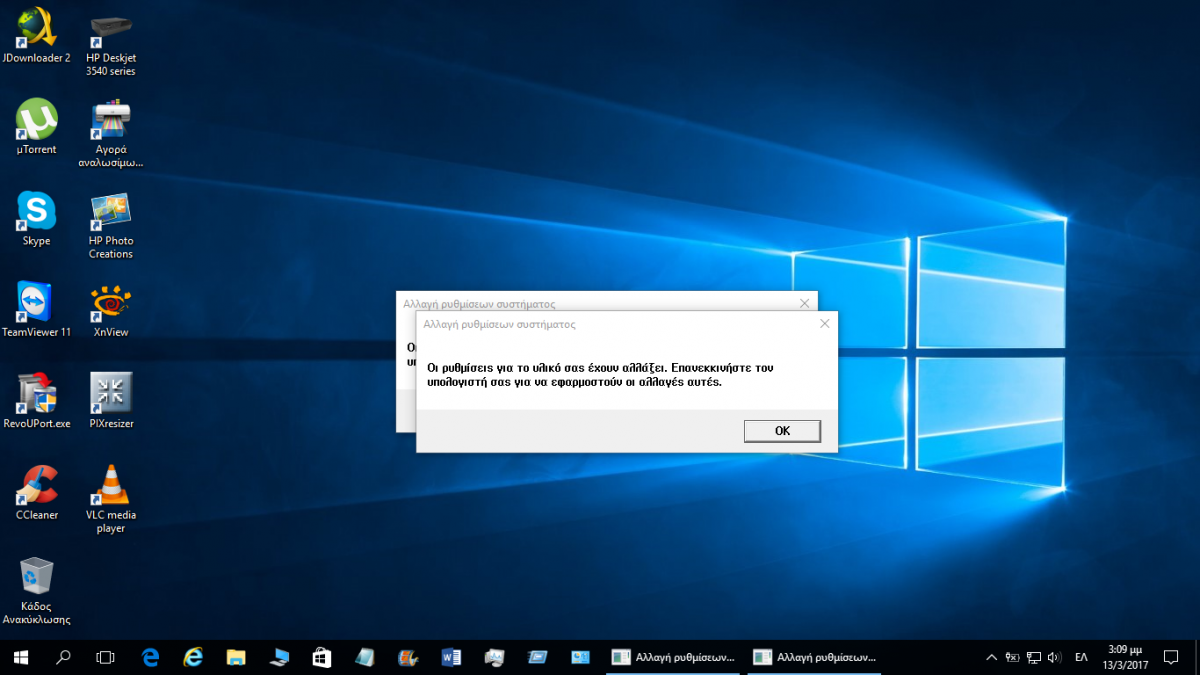
Task: Open File Explorer from the taskbar
Action: click(236, 657)
